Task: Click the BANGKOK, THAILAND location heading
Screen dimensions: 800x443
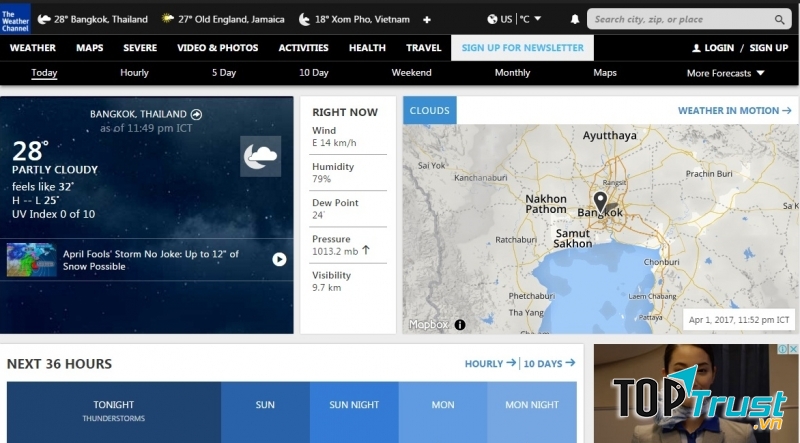Action: (x=138, y=114)
